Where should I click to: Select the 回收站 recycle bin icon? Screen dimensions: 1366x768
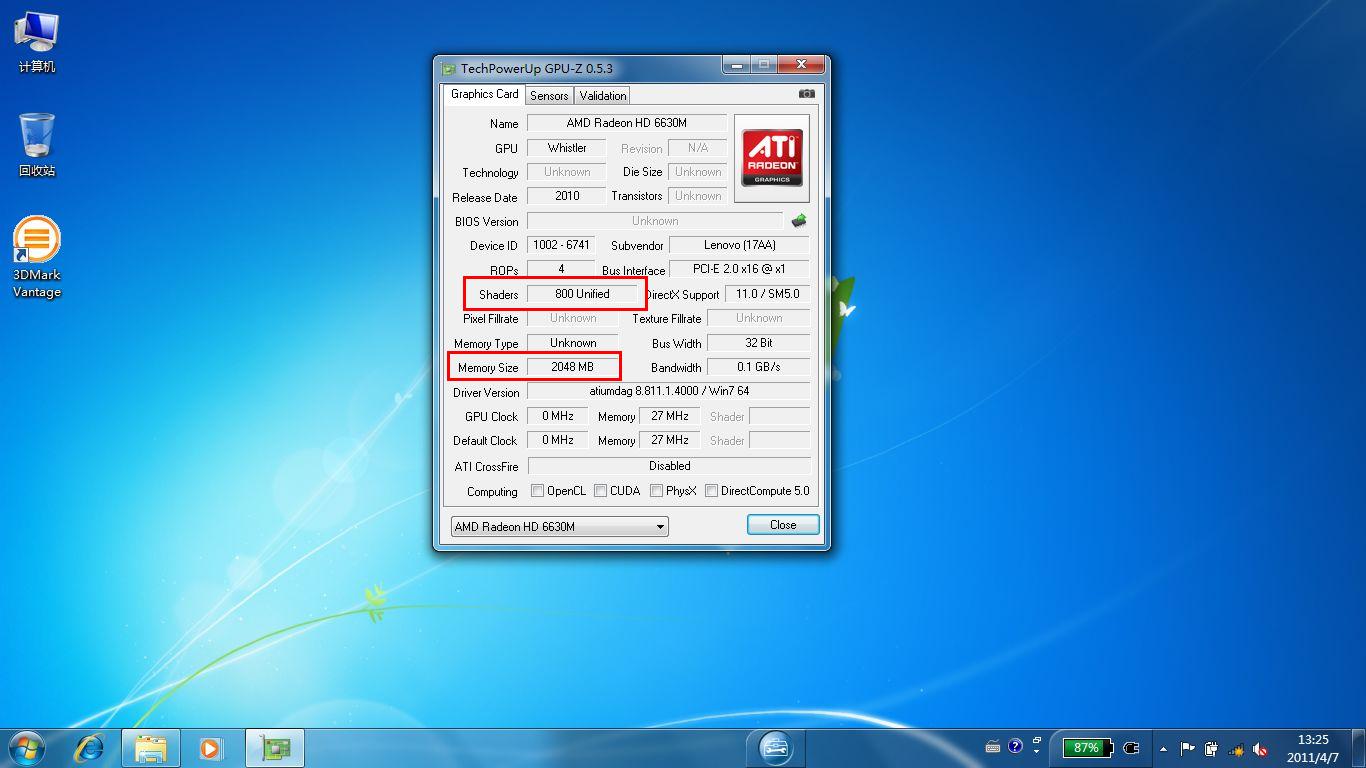[37, 145]
